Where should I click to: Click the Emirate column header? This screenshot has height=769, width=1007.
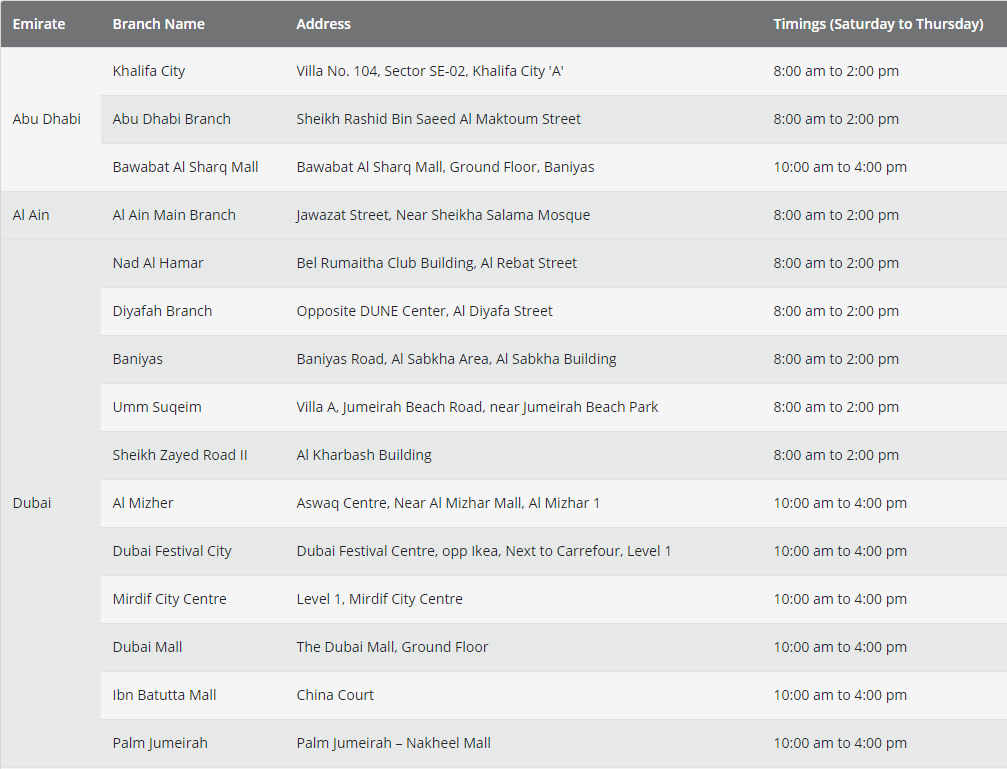[x=39, y=24]
